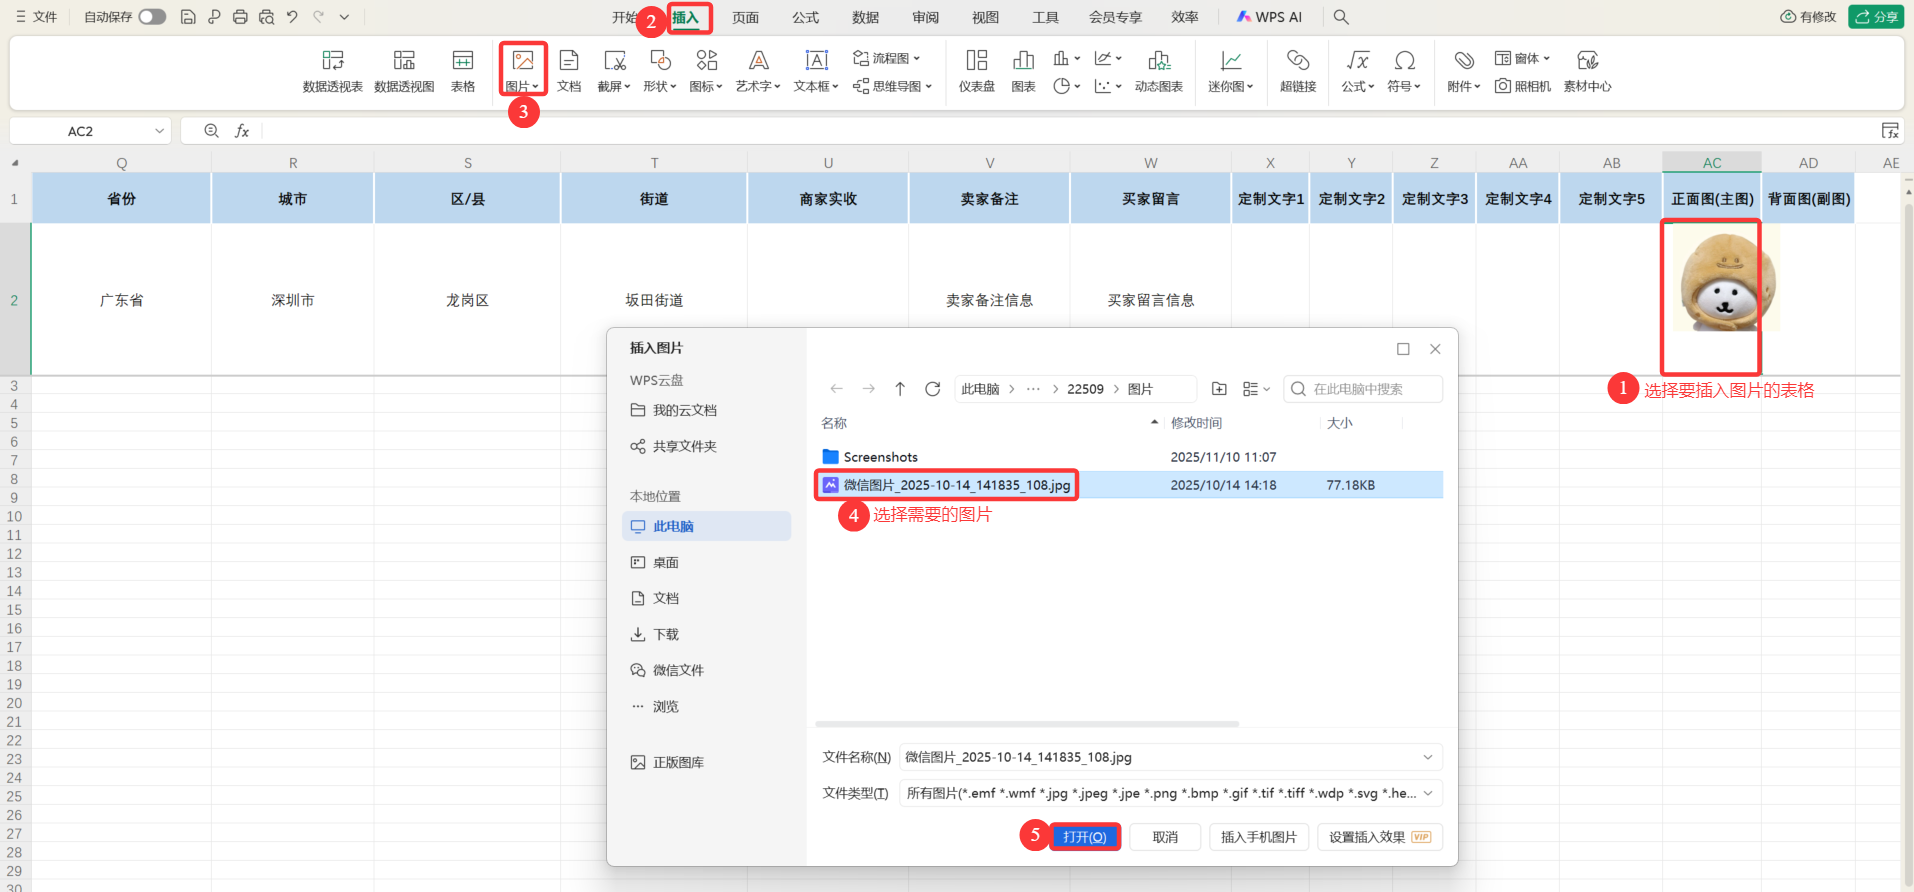Insert a 图表 chart from ribbon

click(1023, 70)
